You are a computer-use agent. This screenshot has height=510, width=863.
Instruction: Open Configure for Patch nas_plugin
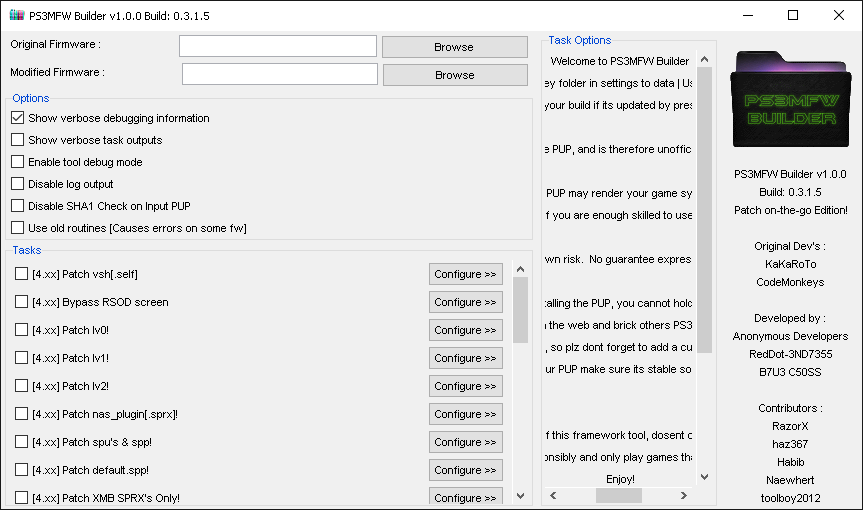(x=466, y=414)
